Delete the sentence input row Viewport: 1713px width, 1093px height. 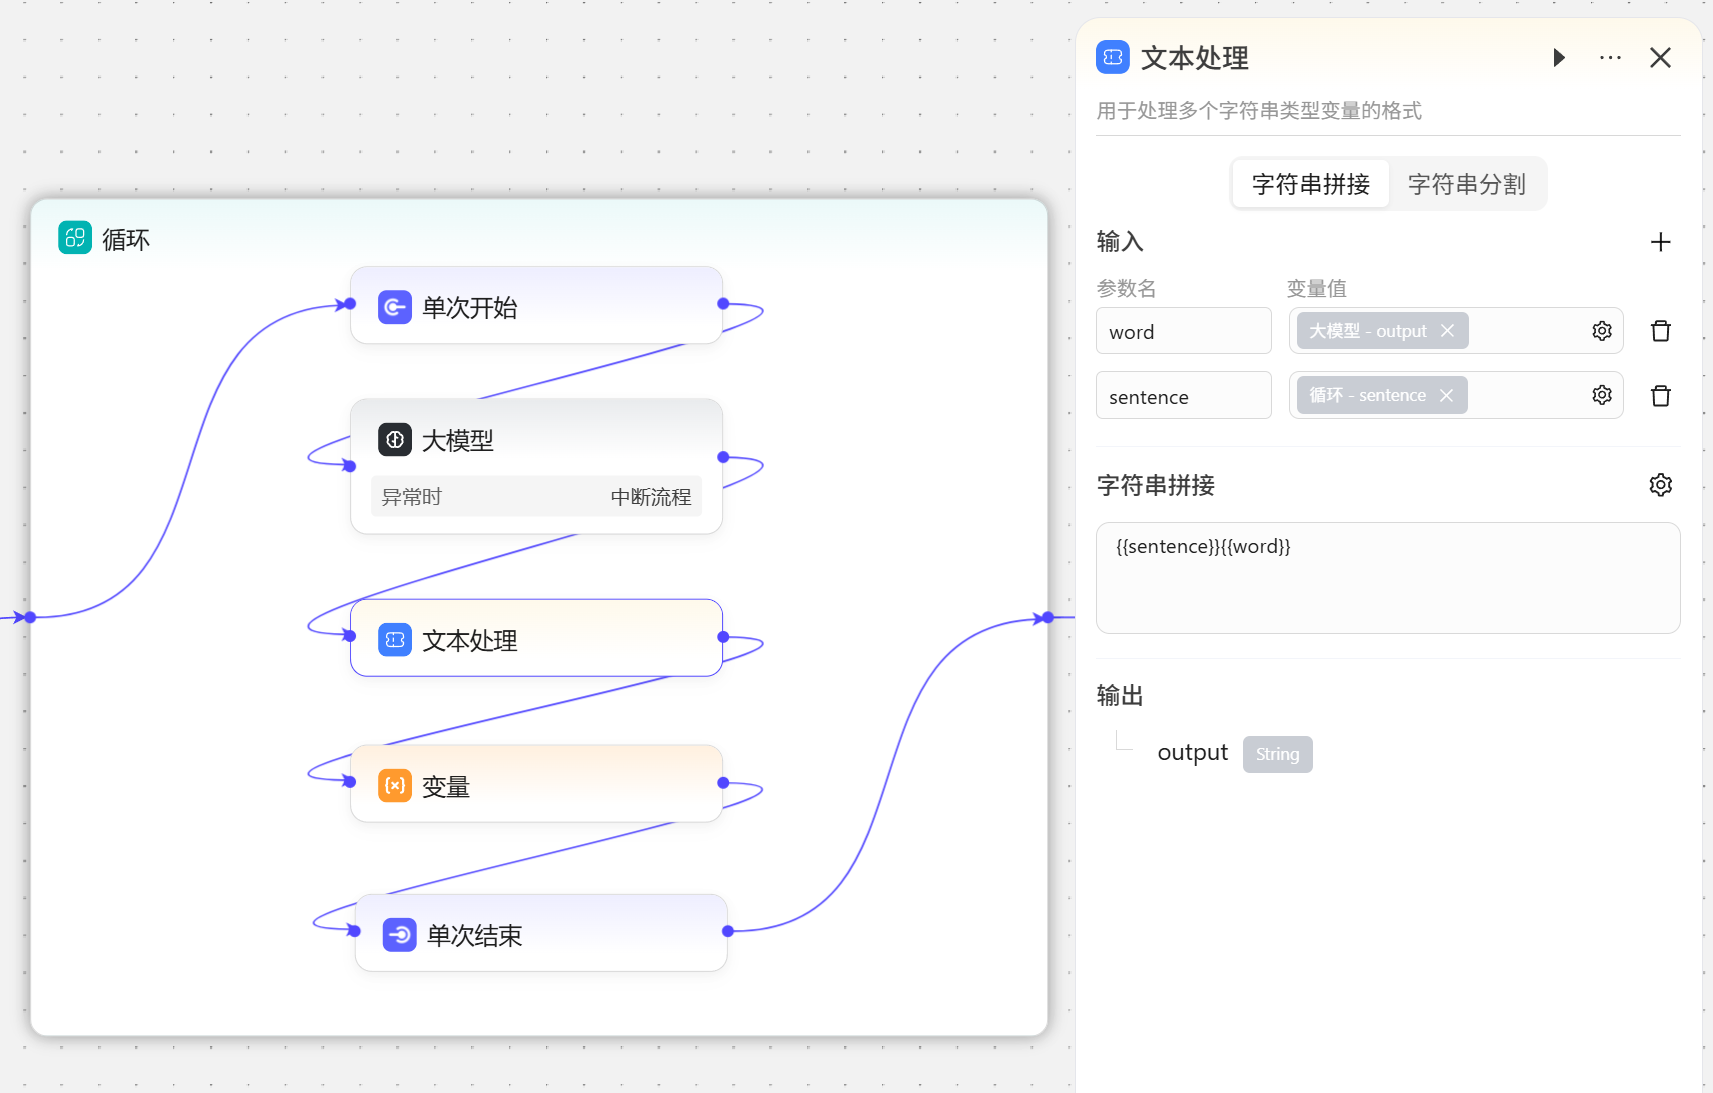point(1660,396)
